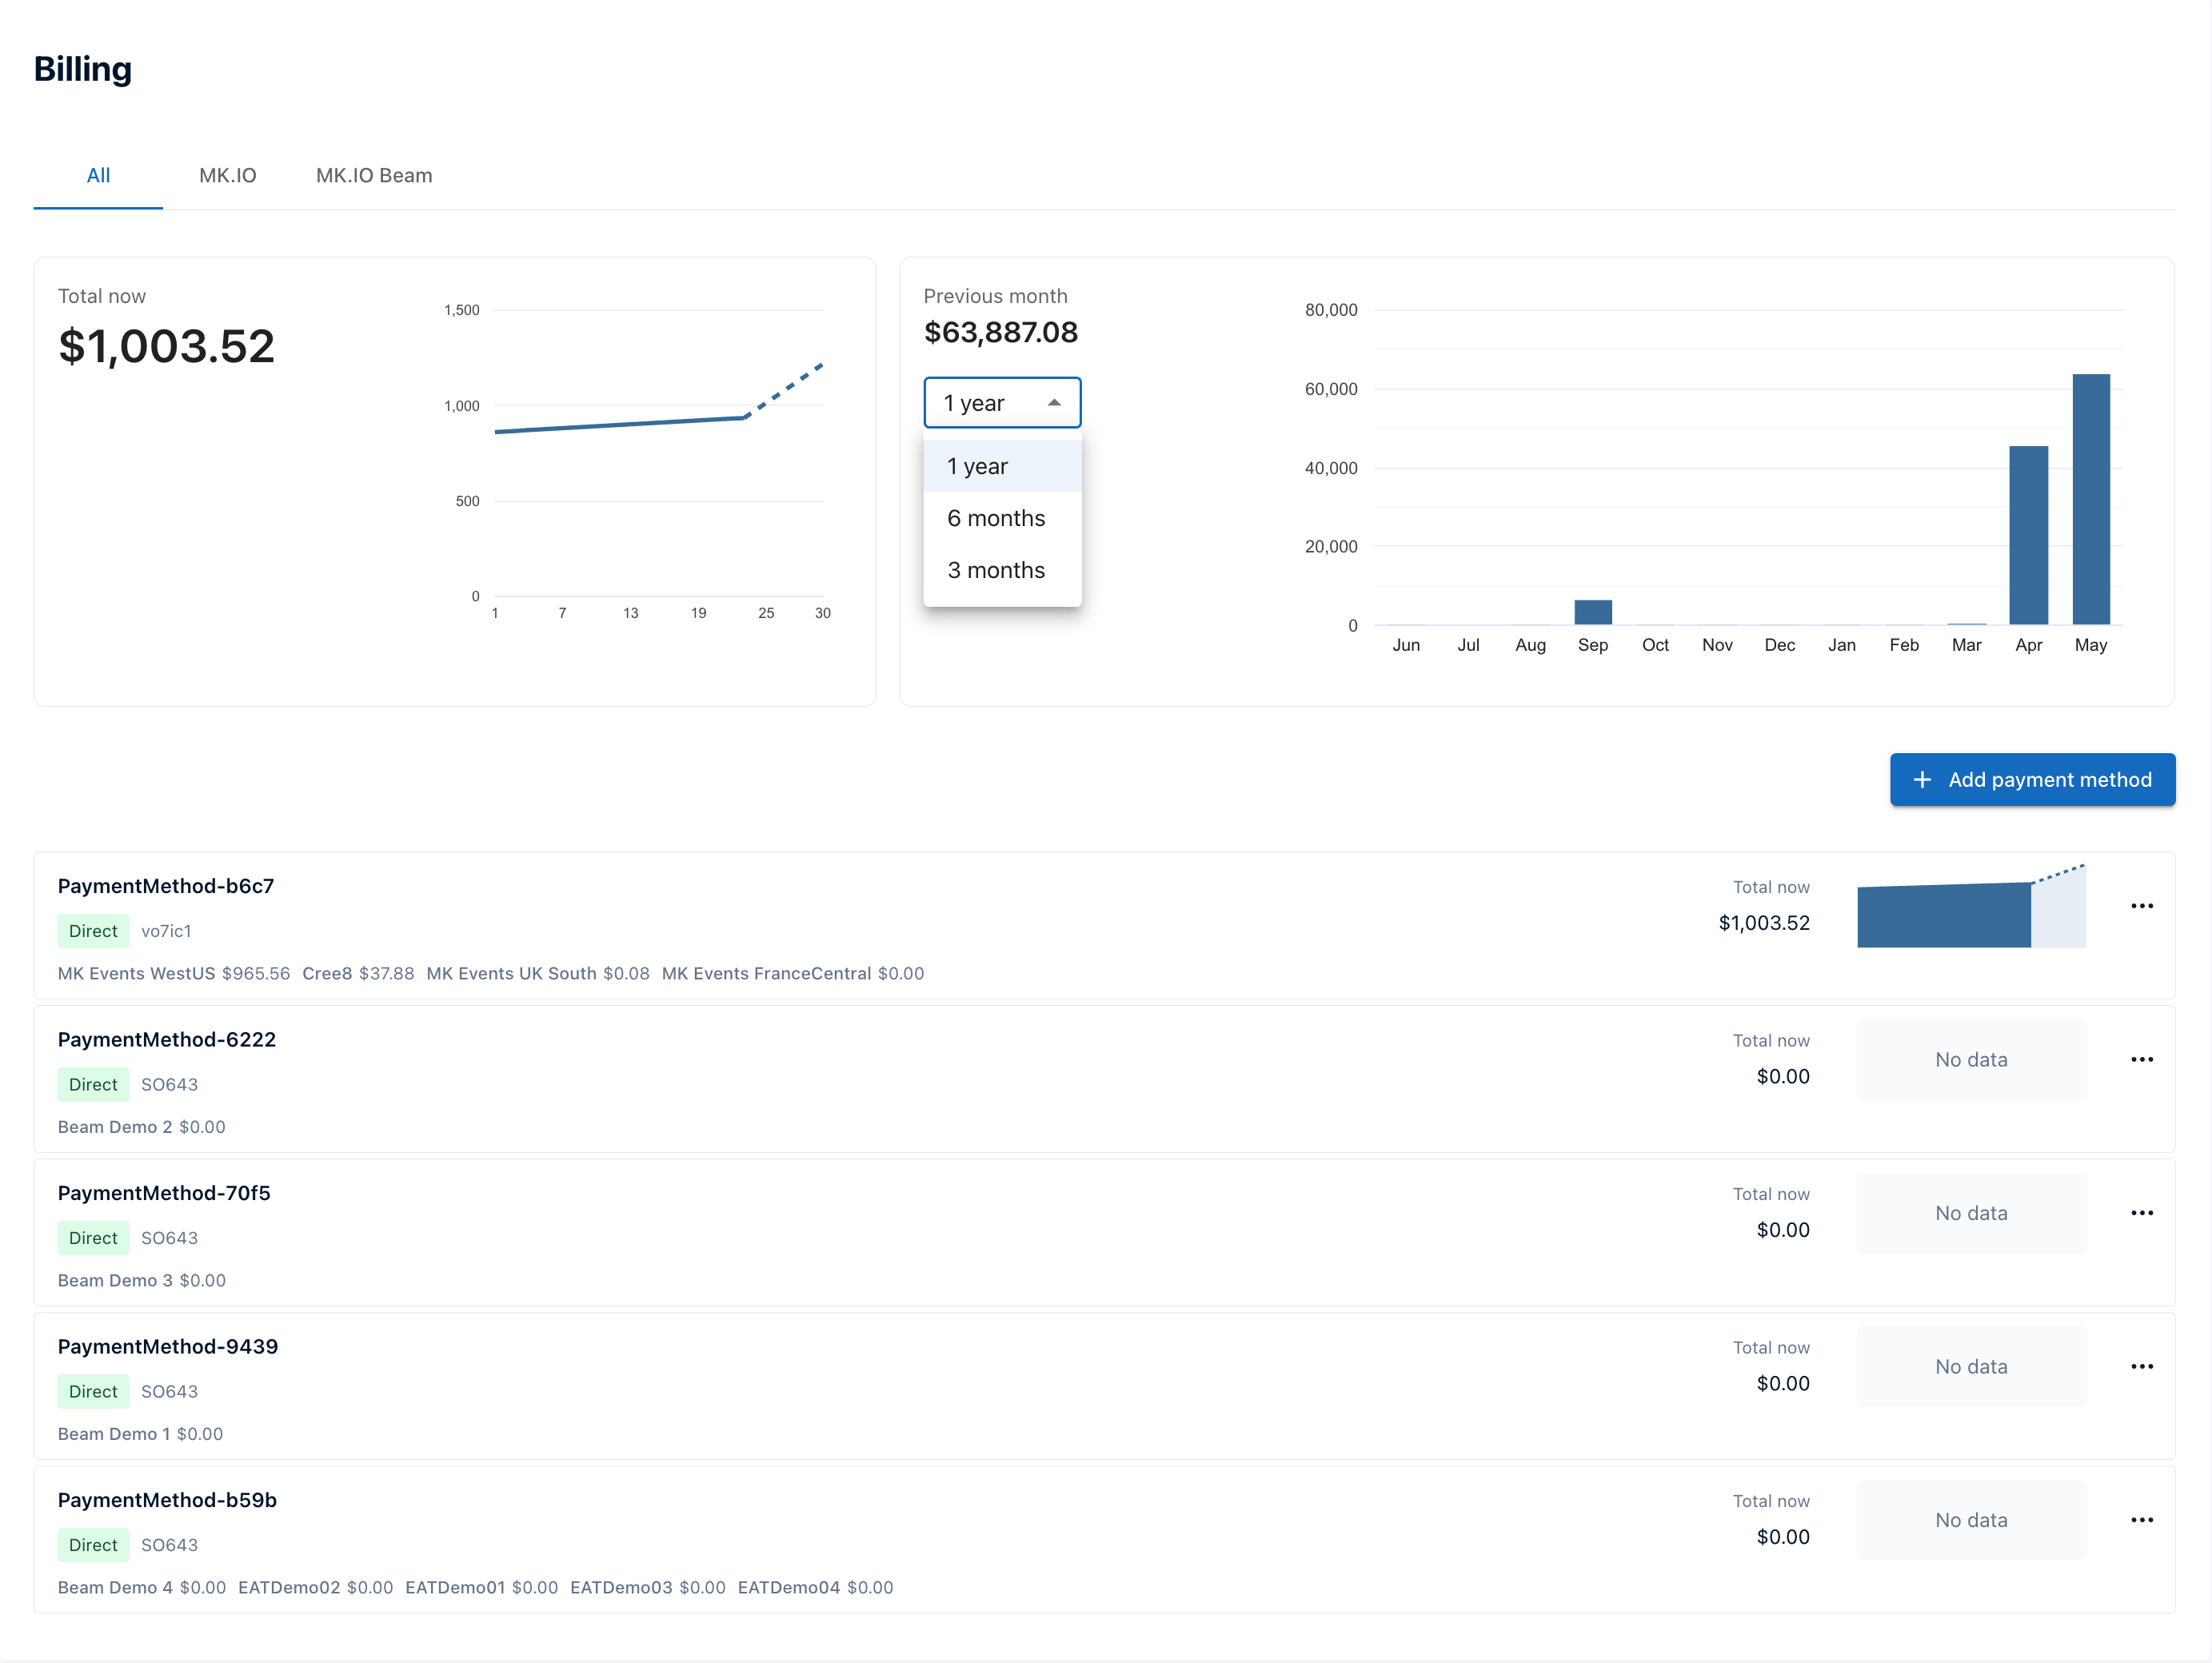Open the MK.IO tab

coord(227,176)
